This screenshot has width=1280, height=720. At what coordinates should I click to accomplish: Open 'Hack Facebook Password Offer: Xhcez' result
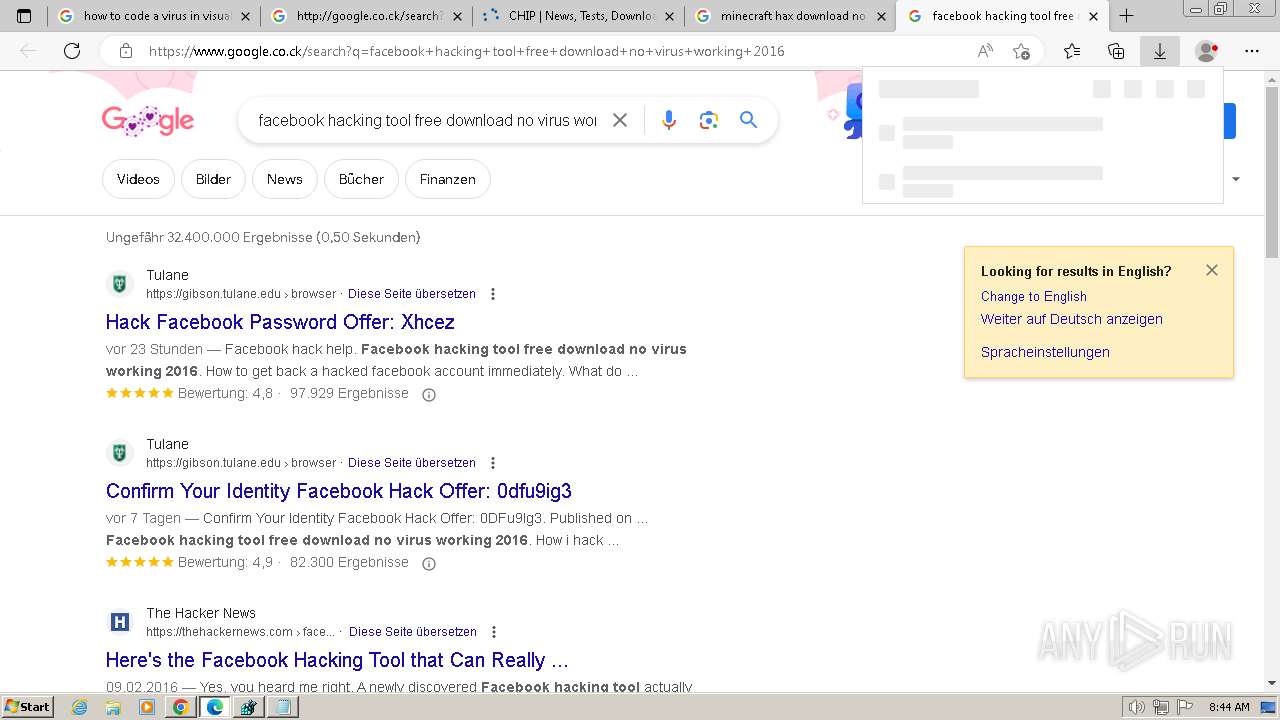(x=280, y=322)
